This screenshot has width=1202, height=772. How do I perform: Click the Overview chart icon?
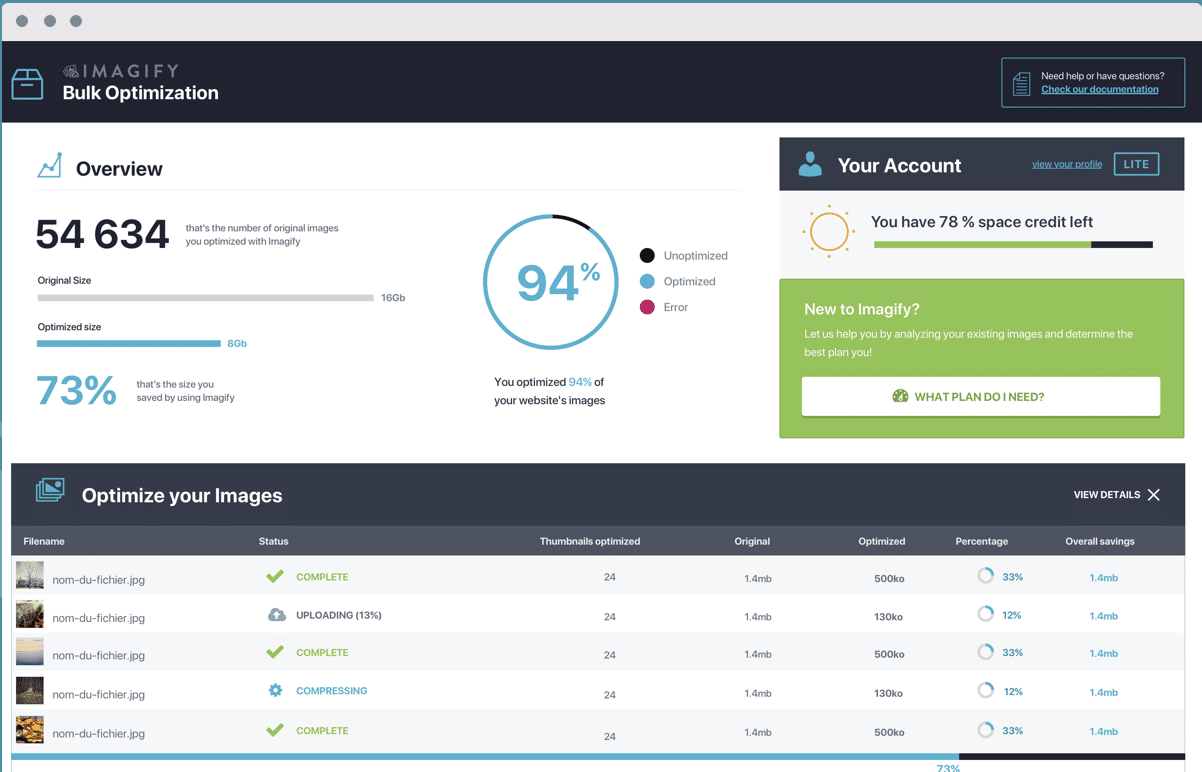coord(50,166)
